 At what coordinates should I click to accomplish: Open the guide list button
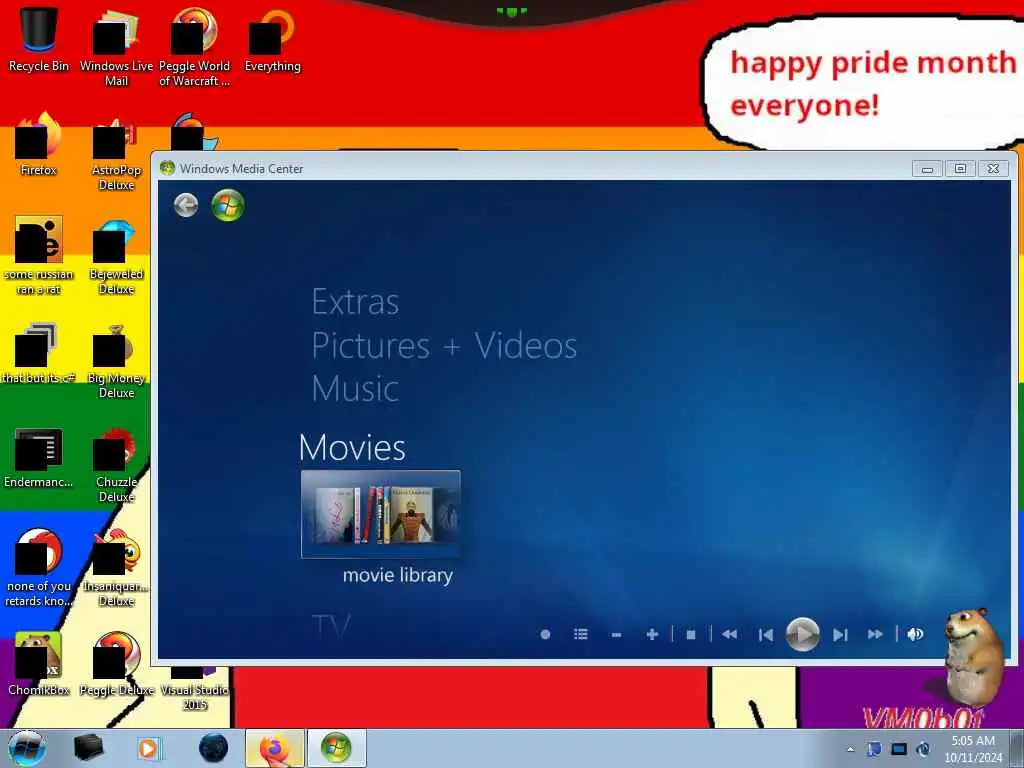(x=581, y=634)
